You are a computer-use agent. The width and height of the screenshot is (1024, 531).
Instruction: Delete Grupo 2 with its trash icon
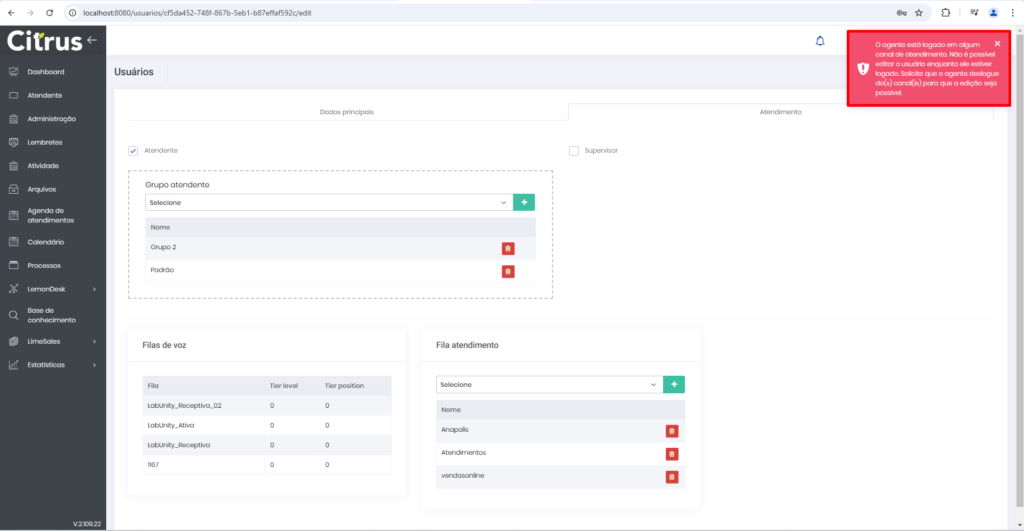508,247
